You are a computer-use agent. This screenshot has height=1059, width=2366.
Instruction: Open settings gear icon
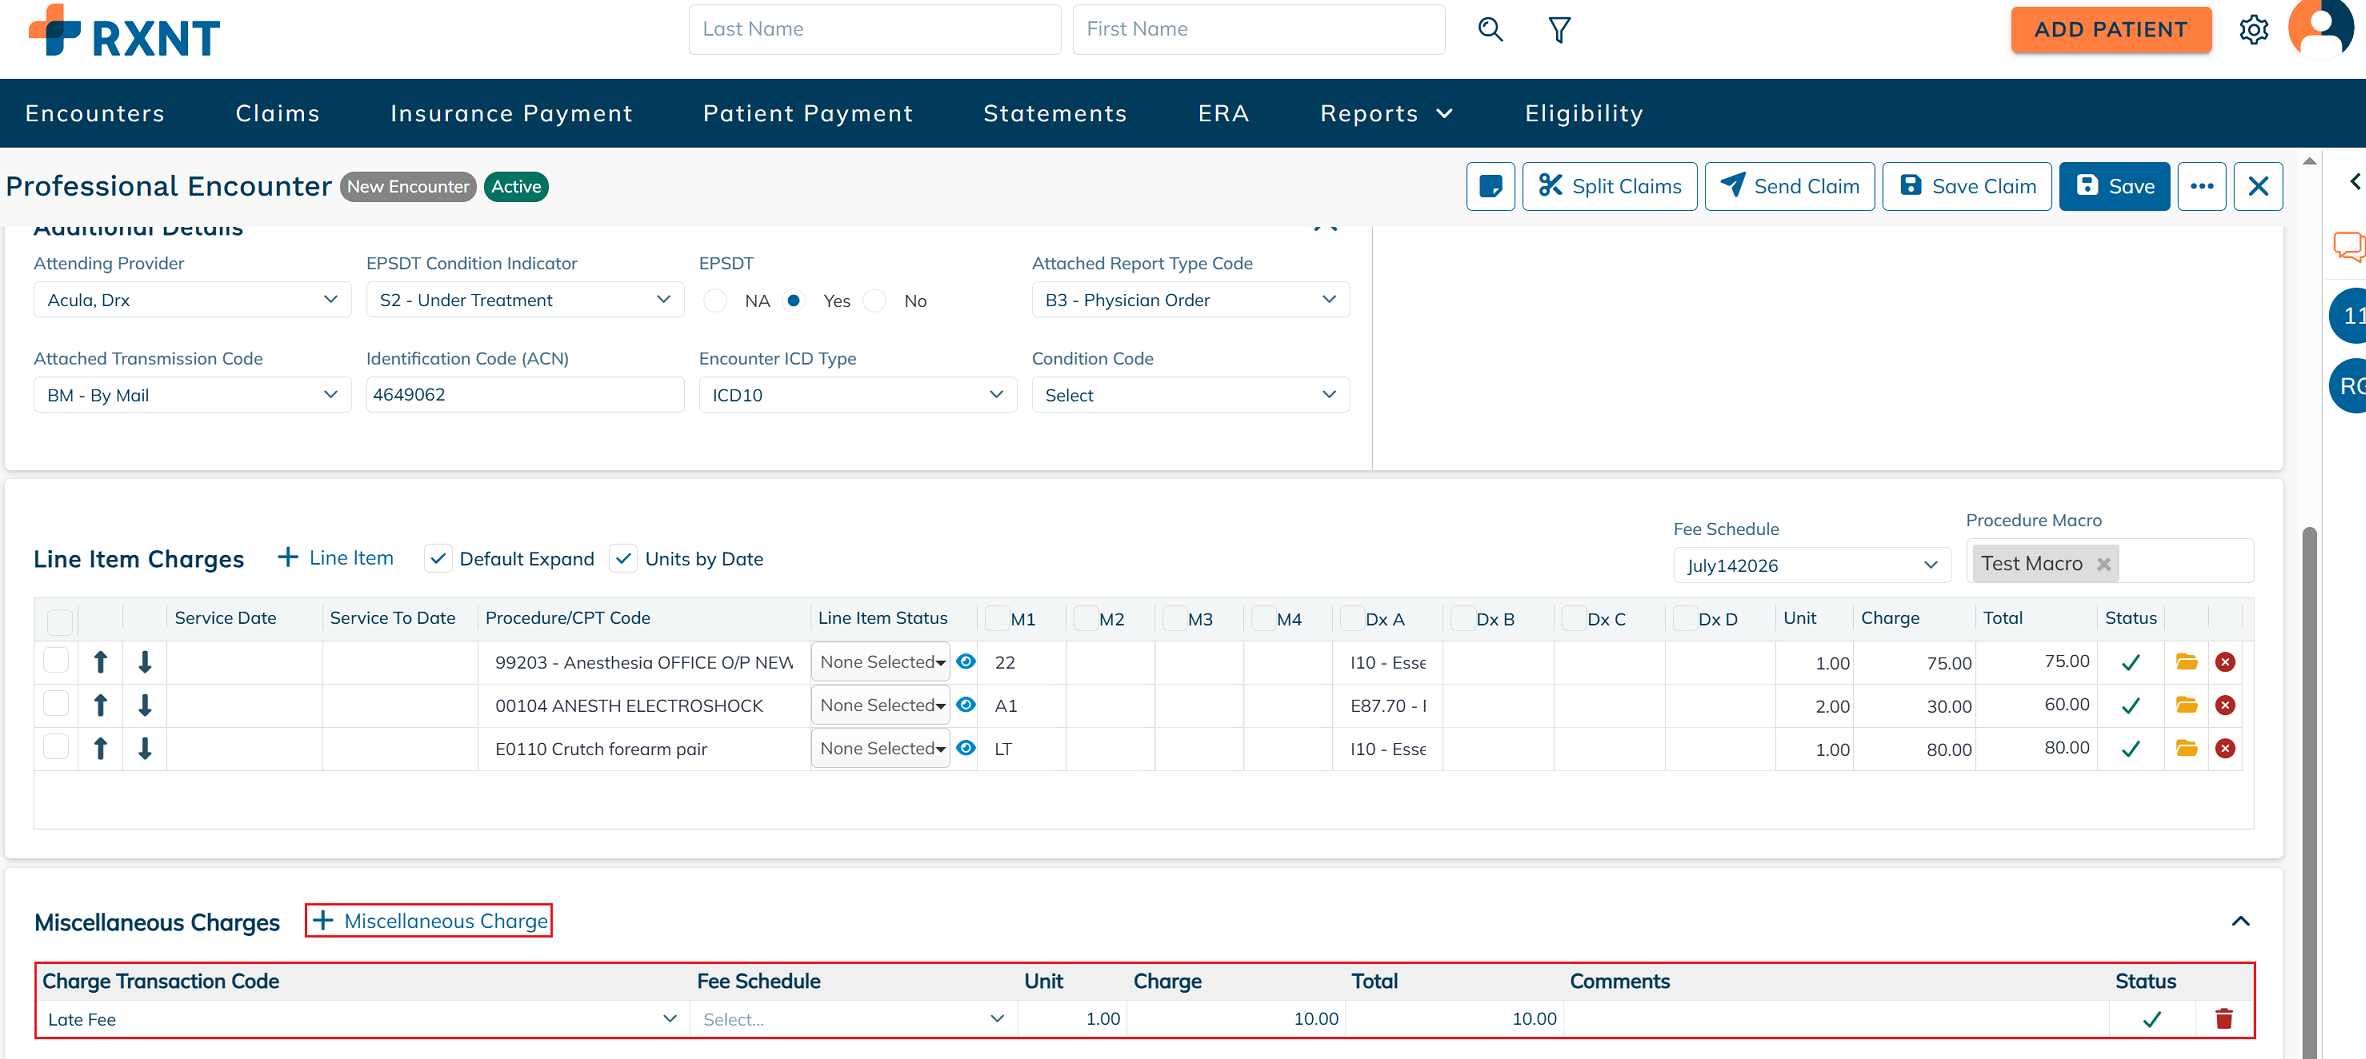2253,30
